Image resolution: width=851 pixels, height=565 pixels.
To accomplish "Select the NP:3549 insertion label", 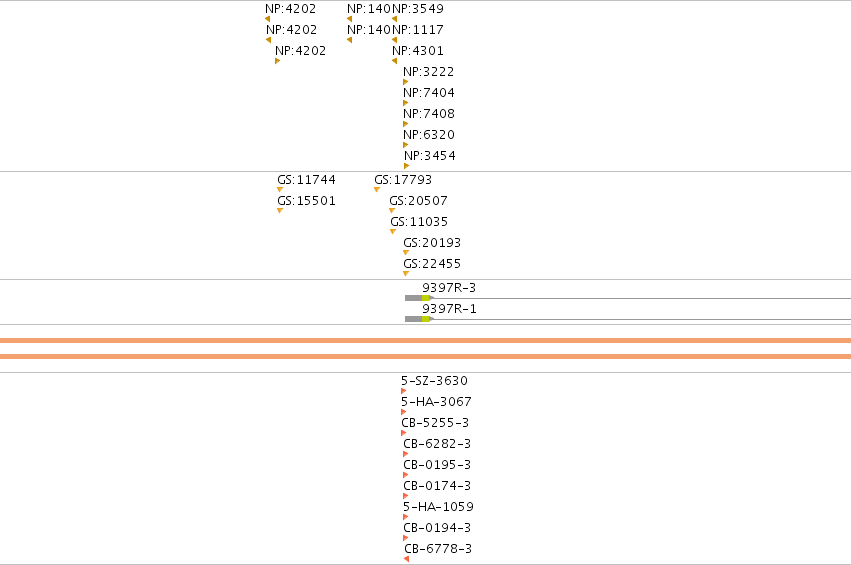I will click(418, 9).
